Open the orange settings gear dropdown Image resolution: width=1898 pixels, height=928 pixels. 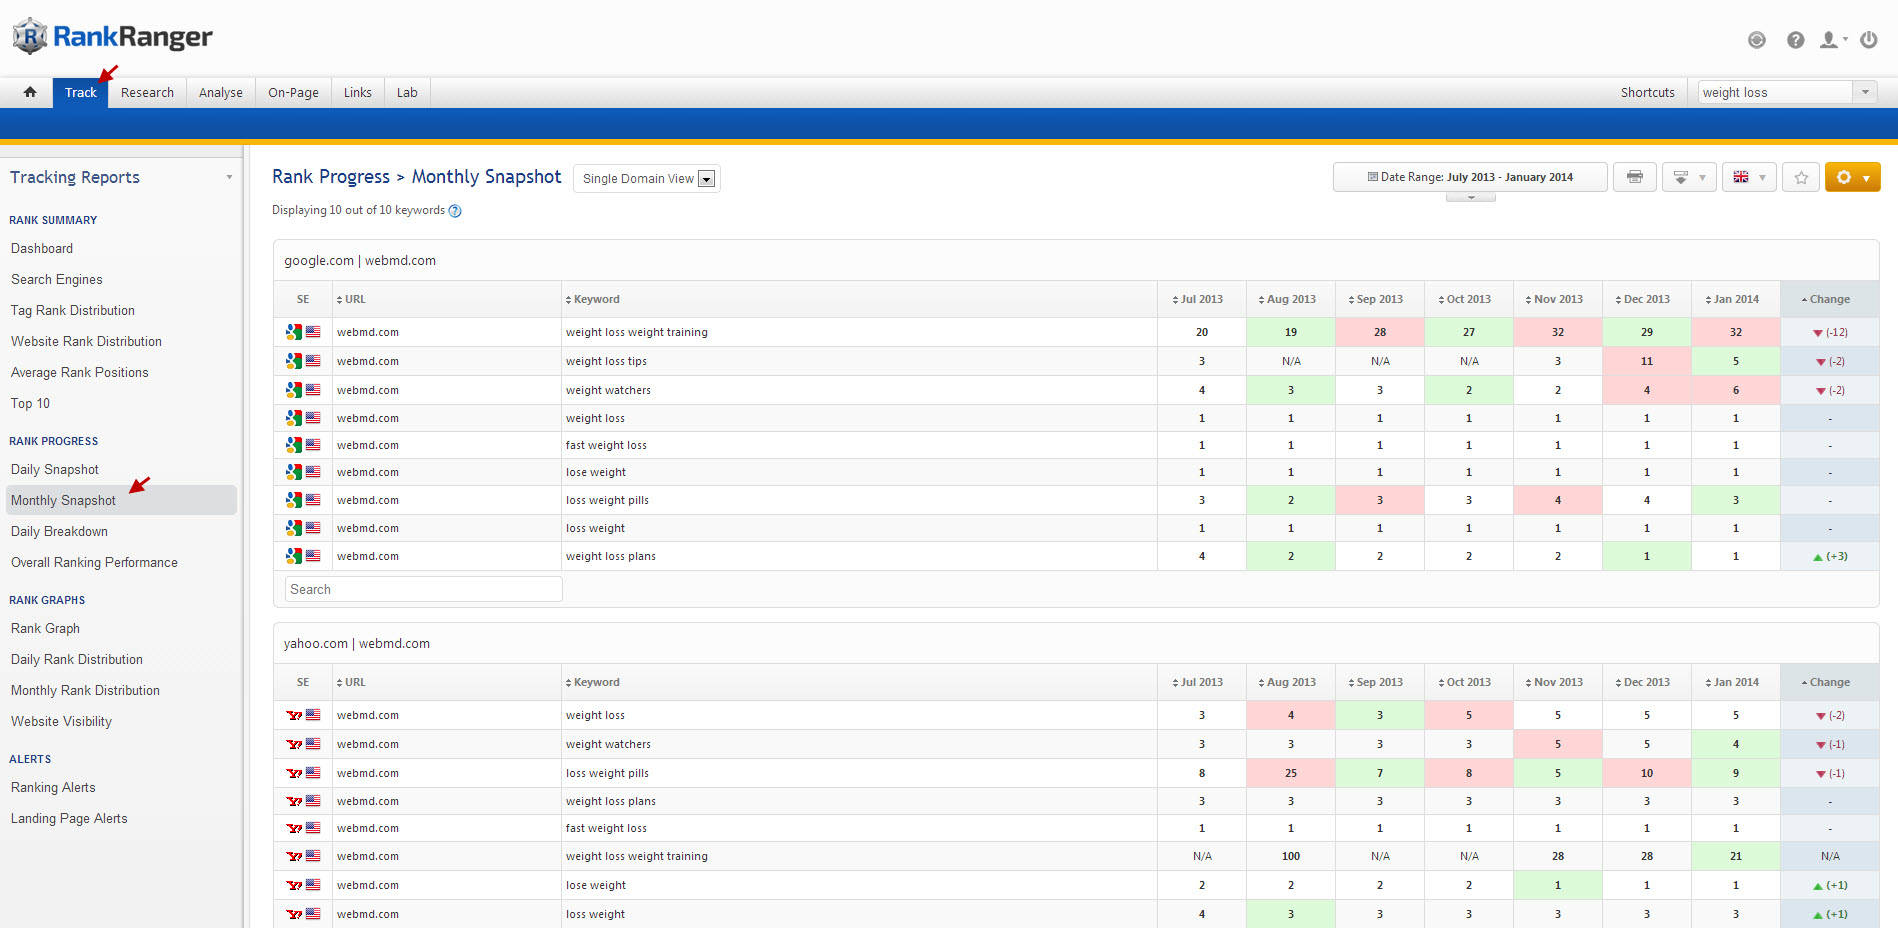click(x=1852, y=177)
